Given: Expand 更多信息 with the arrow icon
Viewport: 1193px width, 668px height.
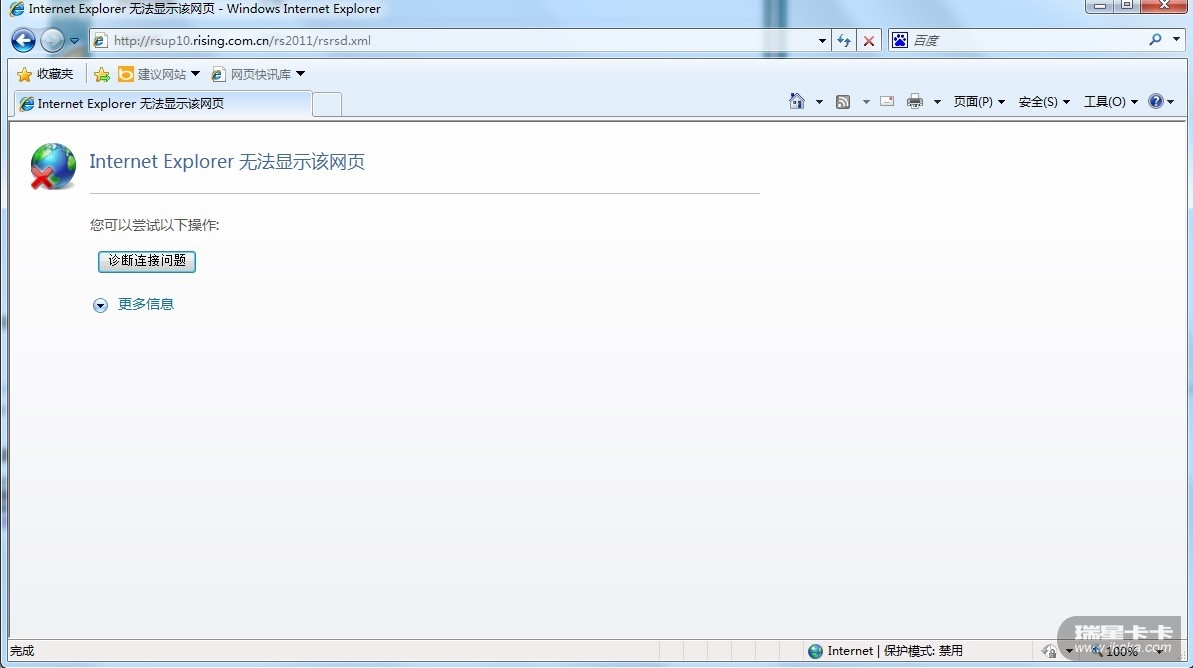Looking at the screenshot, I should 100,305.
